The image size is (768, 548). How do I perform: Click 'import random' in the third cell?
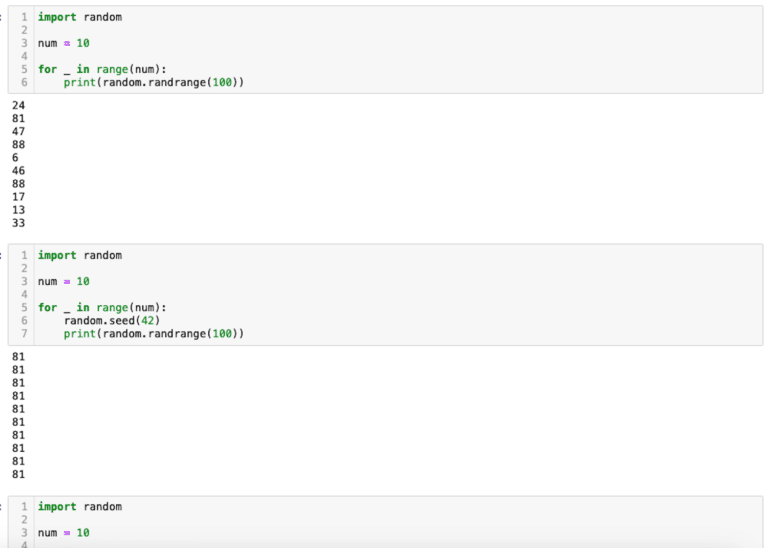(x=80, y=507)
